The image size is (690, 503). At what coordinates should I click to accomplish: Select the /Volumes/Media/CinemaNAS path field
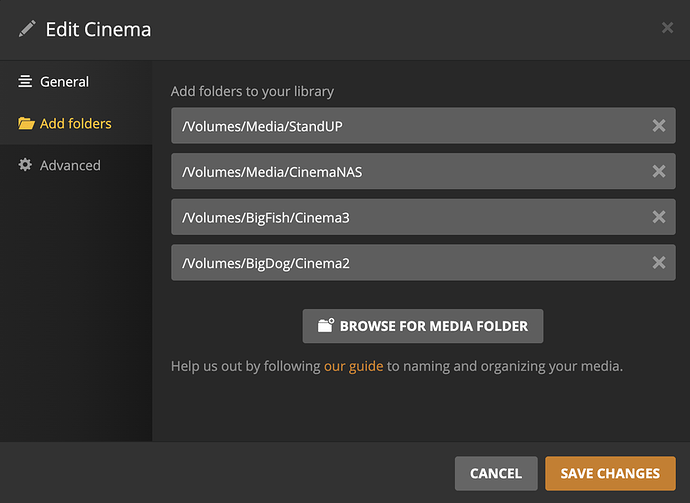(400, 171)
